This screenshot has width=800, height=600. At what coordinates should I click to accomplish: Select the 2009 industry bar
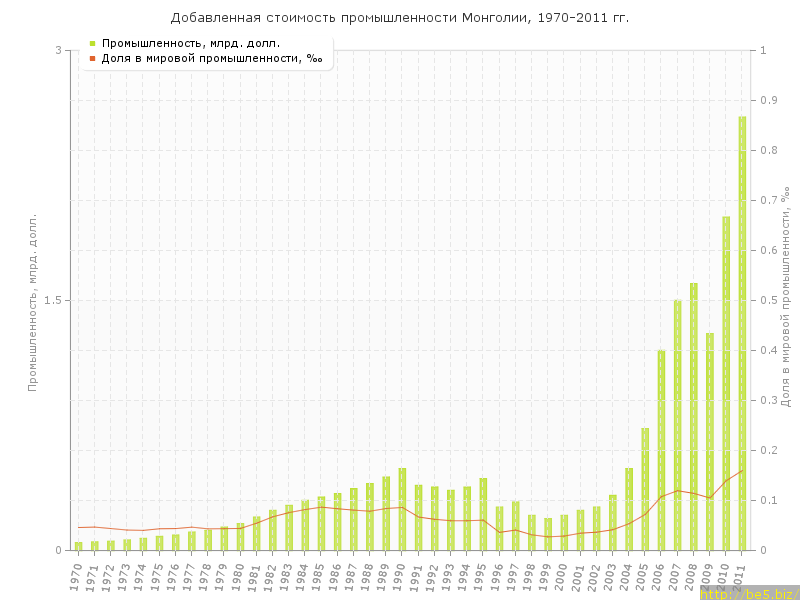point(709,441)
